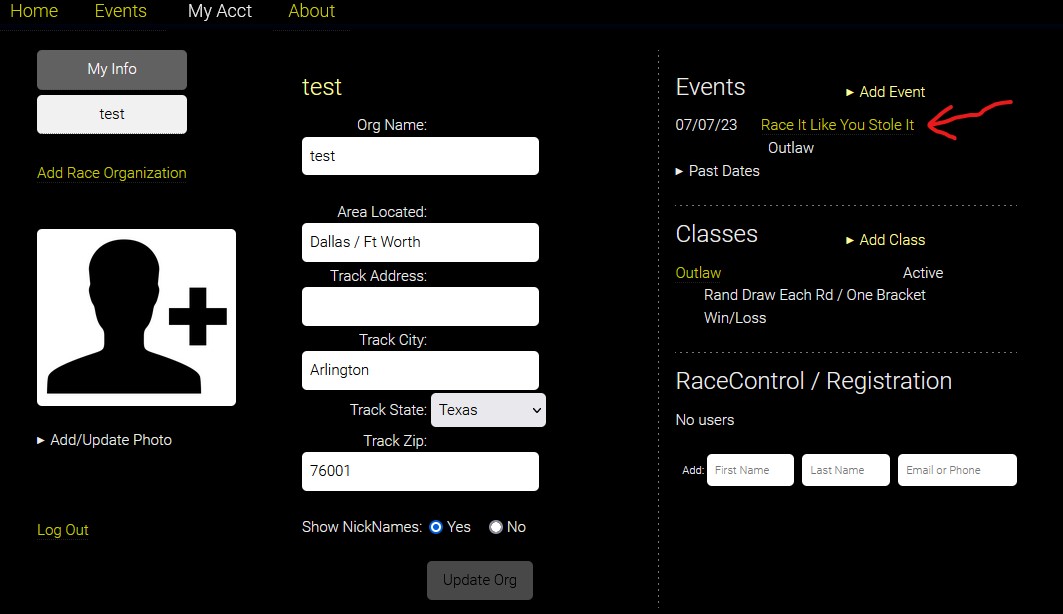The height and width of the screenshot is (614, 1063).
Task: Expand the Past Dates section
Action: coord(718,171)
